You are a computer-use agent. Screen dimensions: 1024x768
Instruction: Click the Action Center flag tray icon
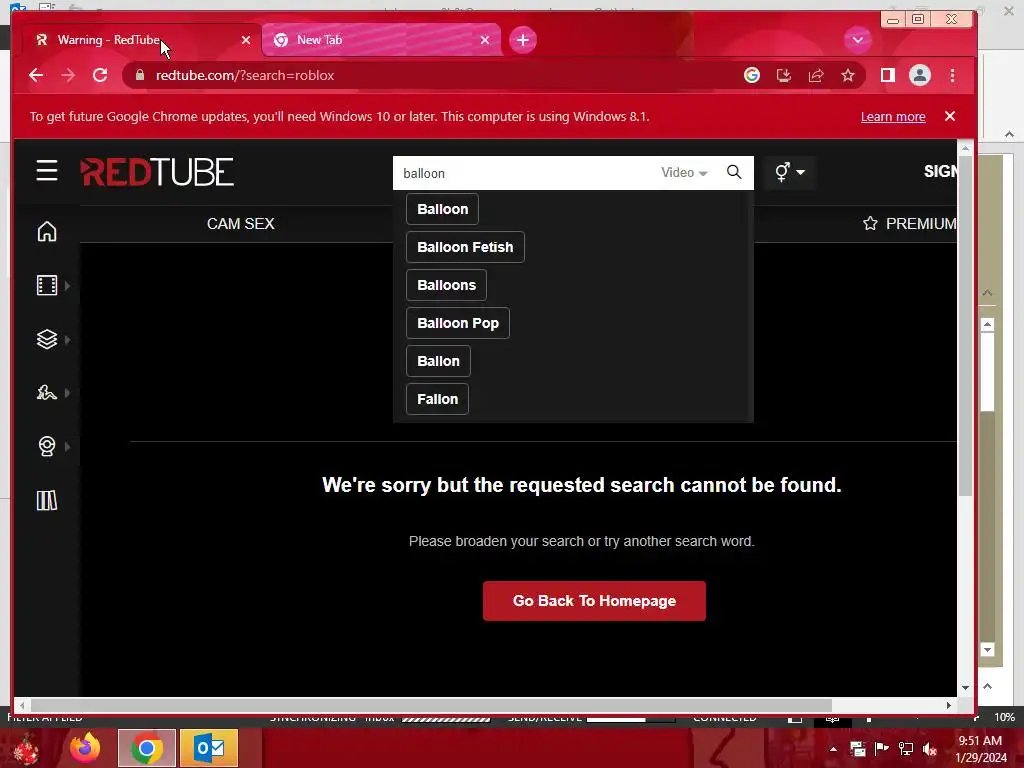pos(882,748)
